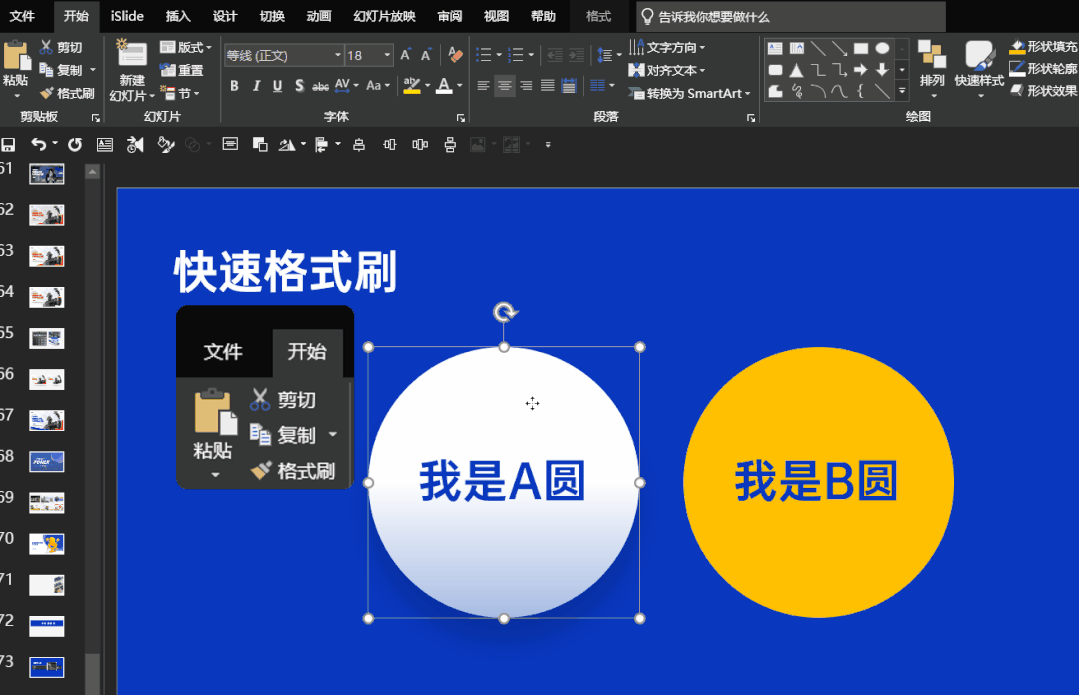The width and height of the screenshot is (1079, 695).
Task: Toggle Italic formatting
Action: tap(256, 86)
